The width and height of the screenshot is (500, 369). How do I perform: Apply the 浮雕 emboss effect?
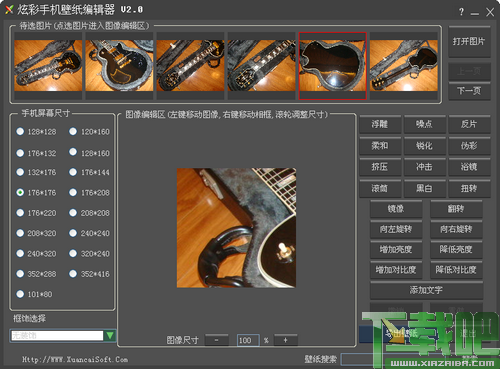380,124
